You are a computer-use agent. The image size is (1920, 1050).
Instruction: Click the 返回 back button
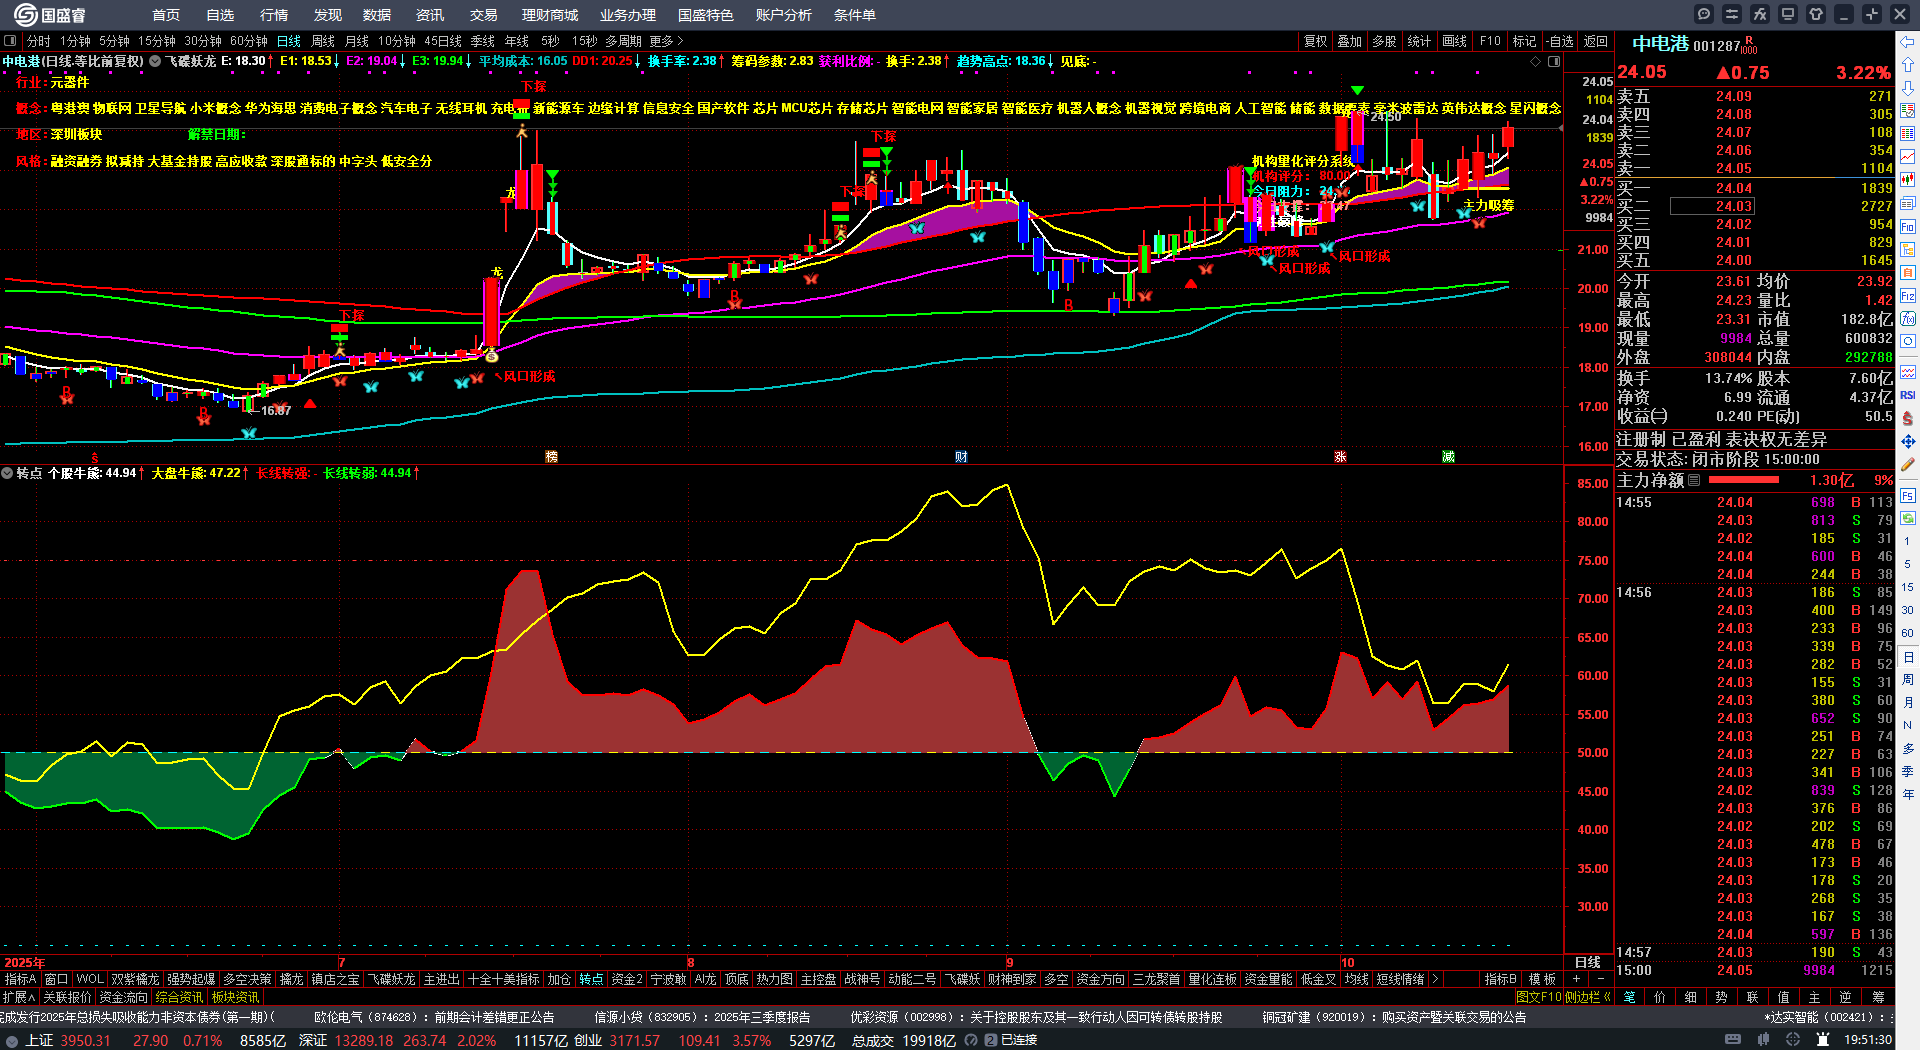click(1596, 41)
